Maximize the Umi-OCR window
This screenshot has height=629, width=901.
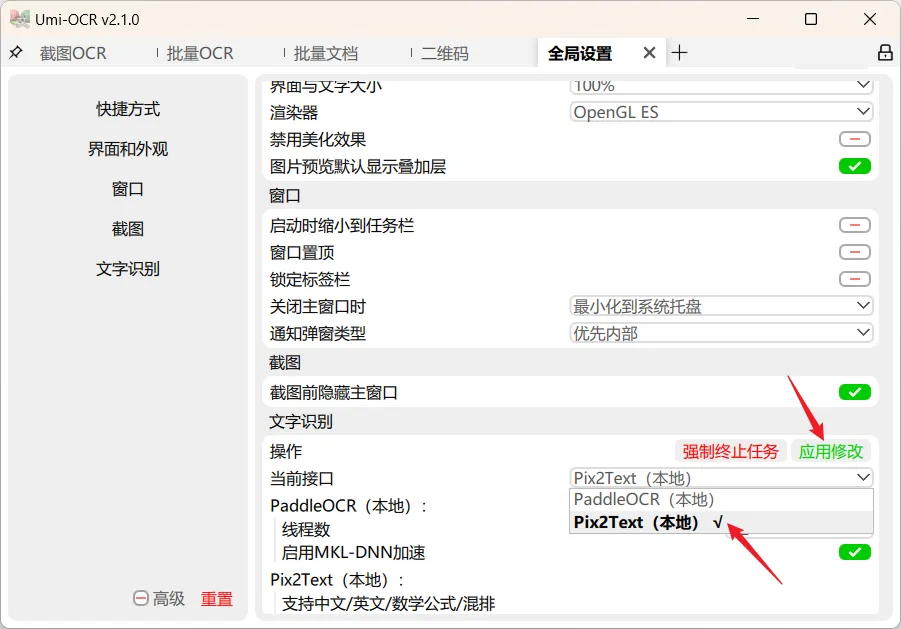pyautogui.click(x=811, y=19)
